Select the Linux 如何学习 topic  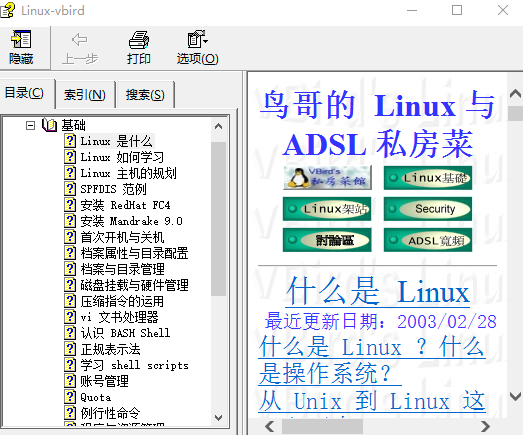(x=122, y=157)
